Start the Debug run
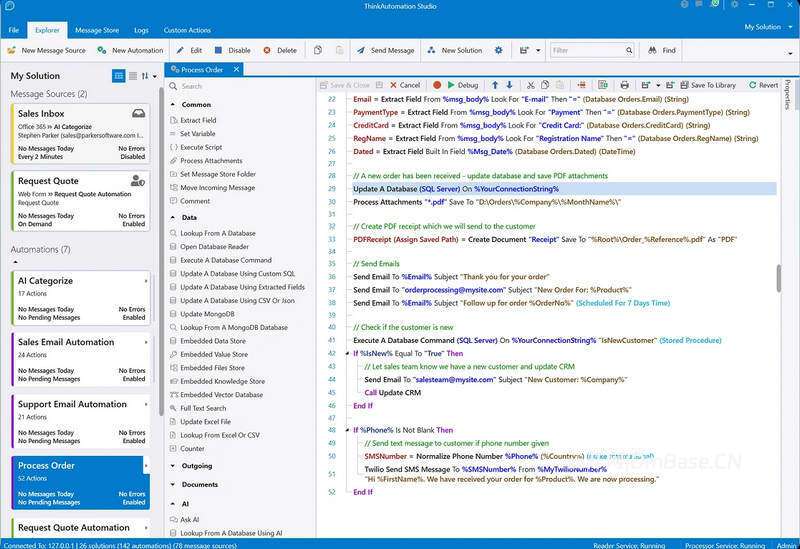Image resolution: width=800 pixels, height=549 pixels. pyautogui.click(x=463, y=85)
